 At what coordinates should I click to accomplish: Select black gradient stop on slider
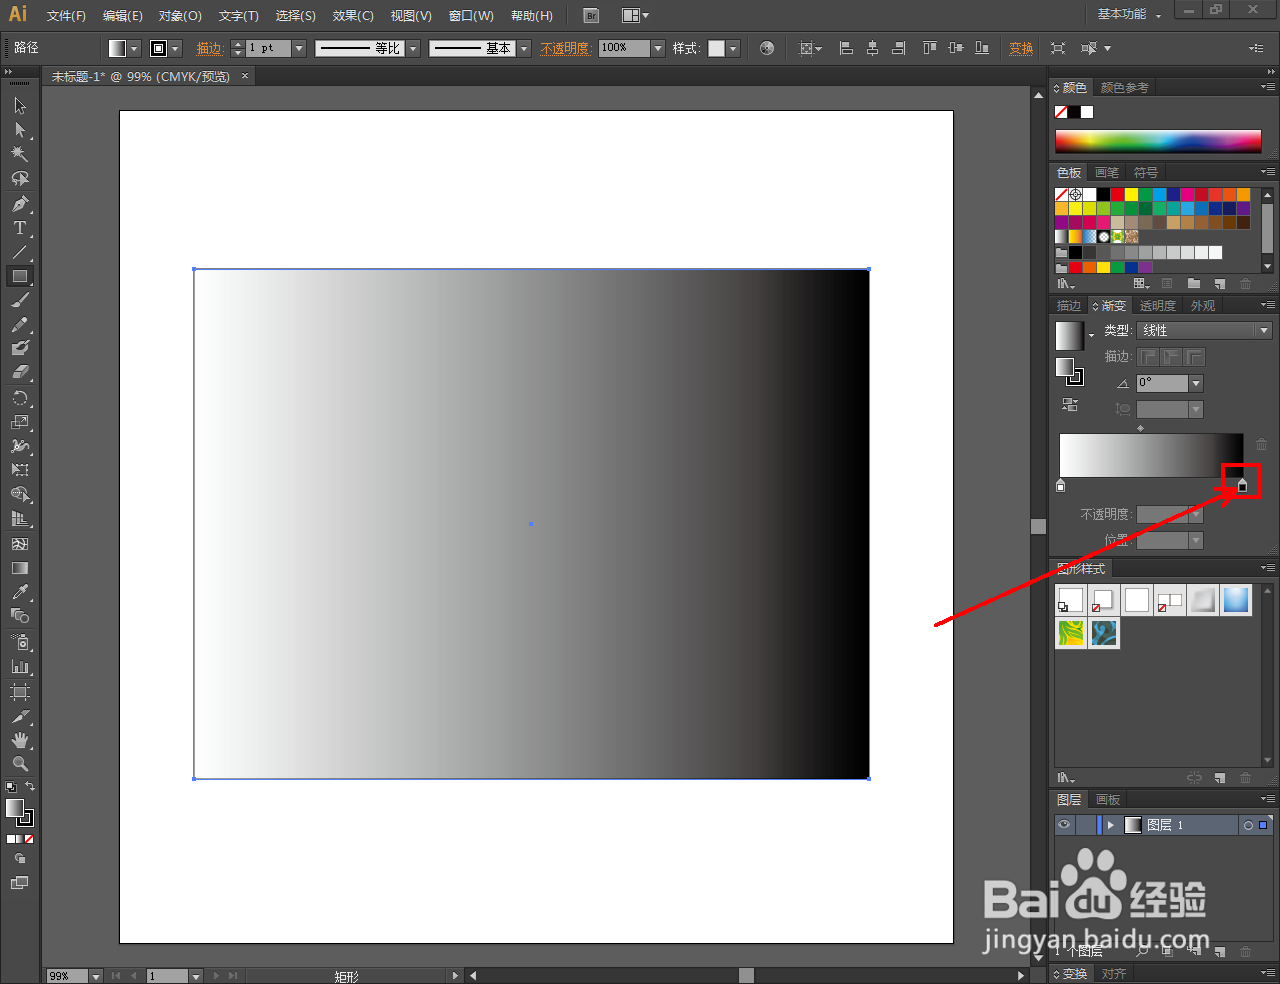tap(1243, 486)
